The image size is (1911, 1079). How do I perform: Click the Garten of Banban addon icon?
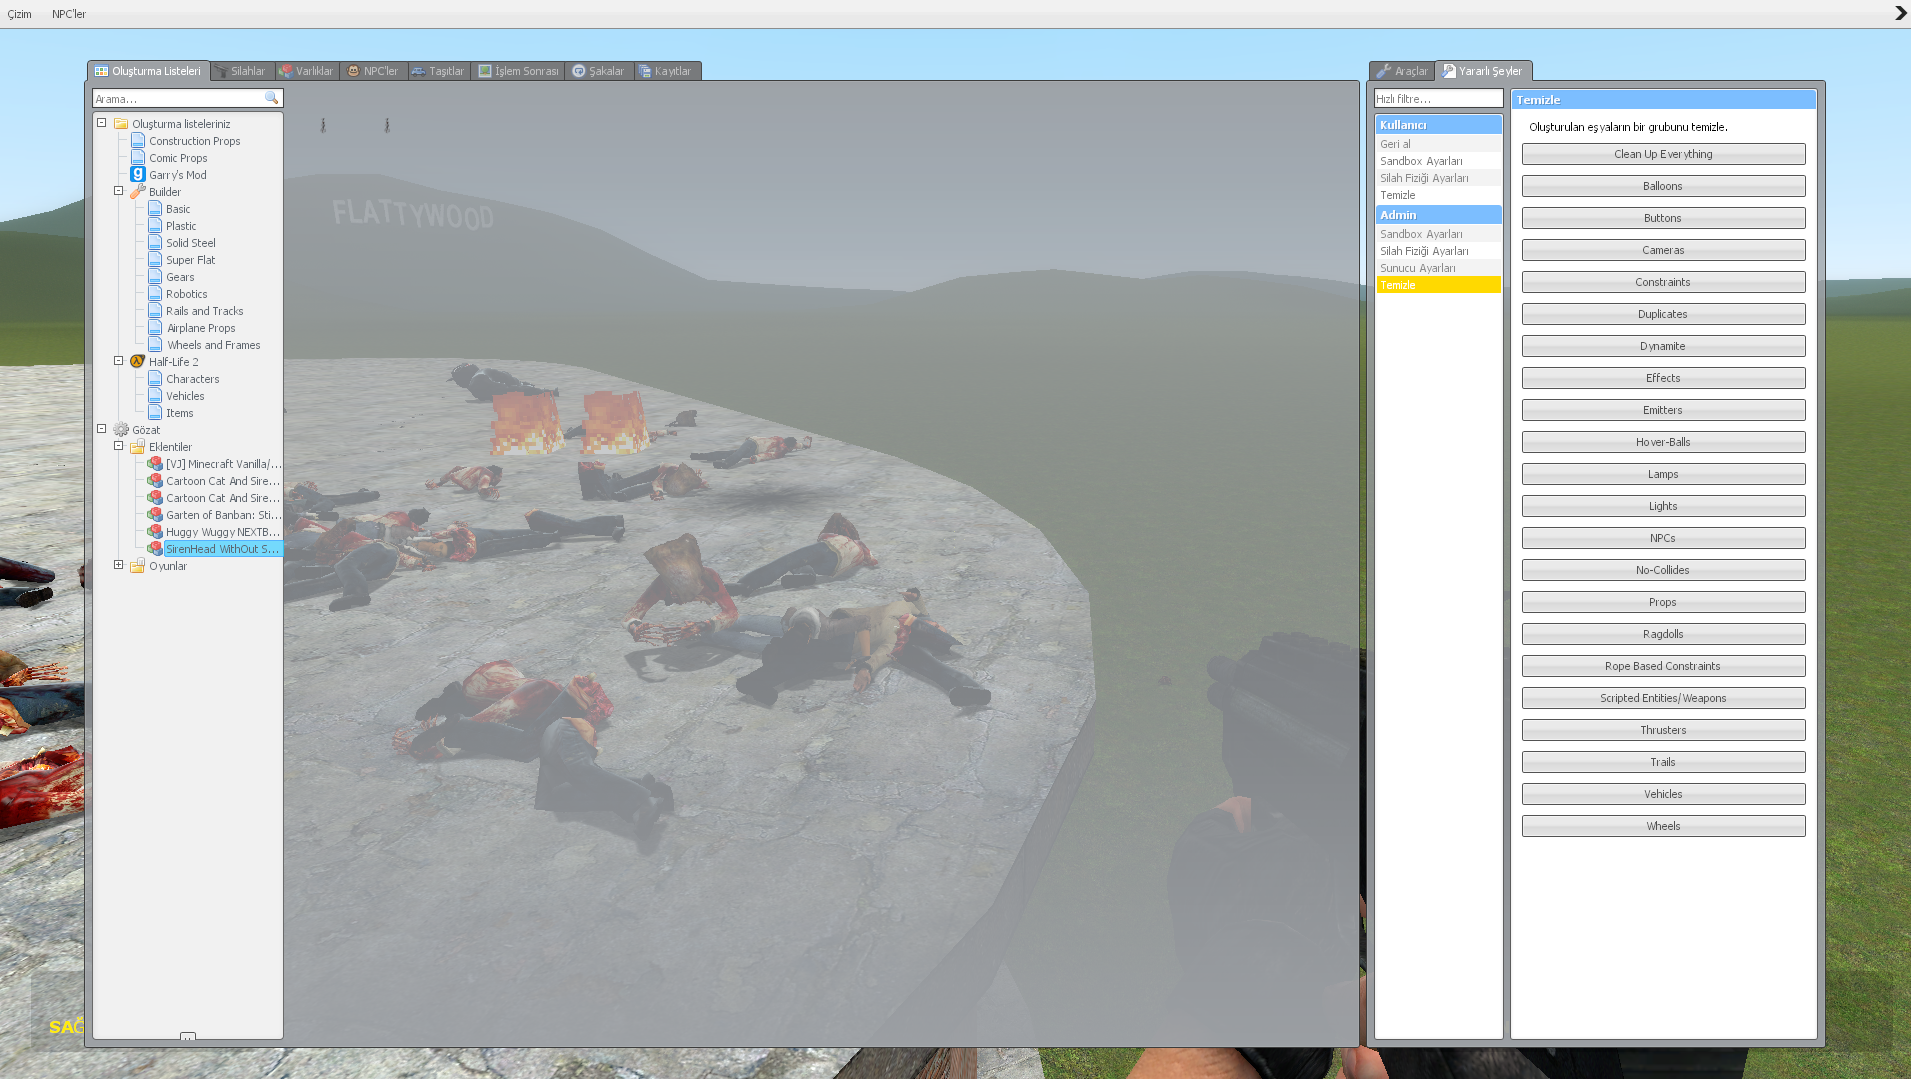point(155,515)
